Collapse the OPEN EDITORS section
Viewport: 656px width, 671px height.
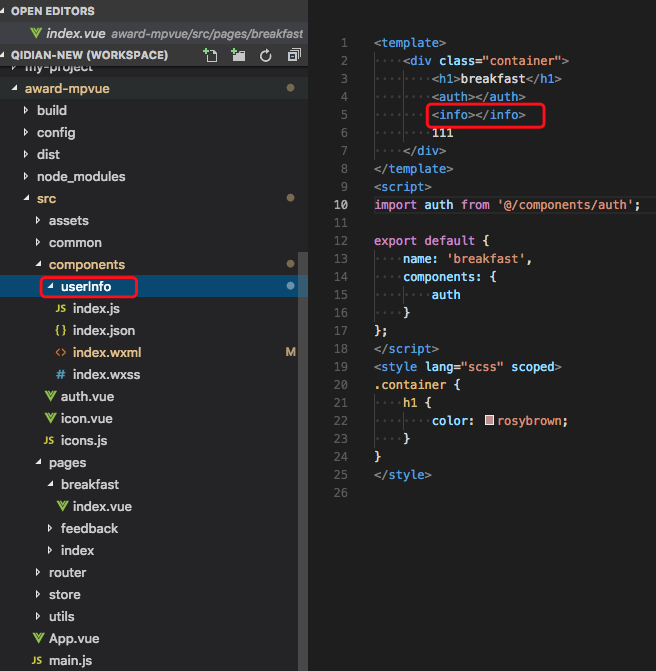coord(3,11)
